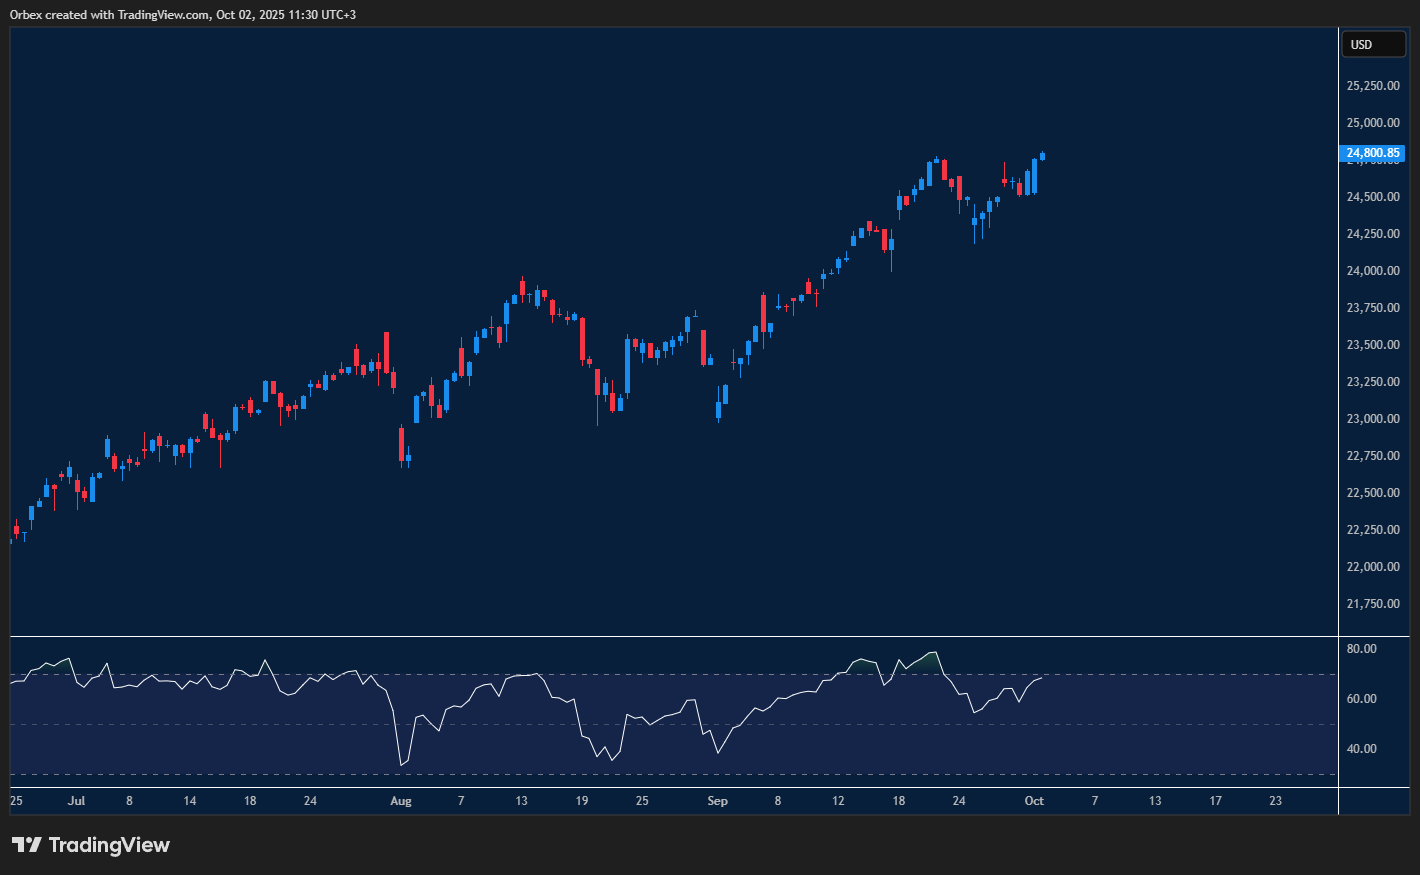Viewport: 1420px width, 875px height.
Task: Click the latest blue candle on chart
Action: pos(1042,155)
